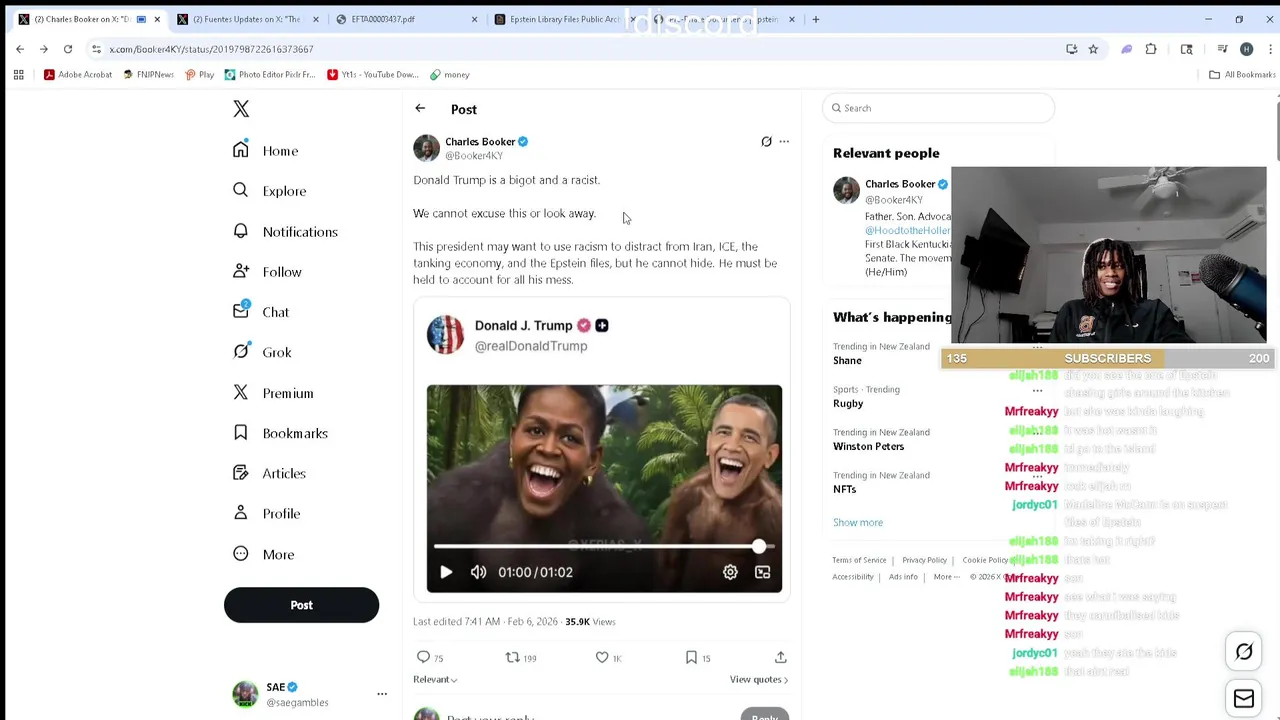This screenshot has width=1280, height=720.
Task: Open Chat in the sidebar
Action: pos(260,312)
